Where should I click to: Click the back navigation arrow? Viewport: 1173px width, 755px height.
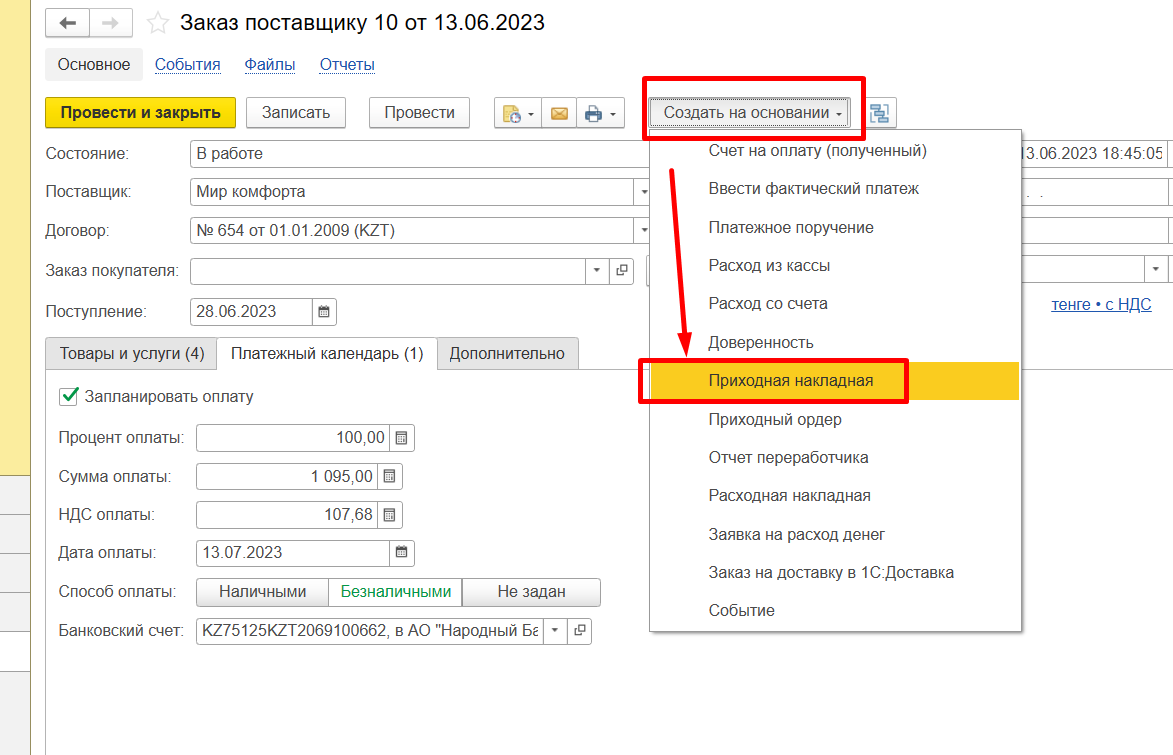[68, 22]
